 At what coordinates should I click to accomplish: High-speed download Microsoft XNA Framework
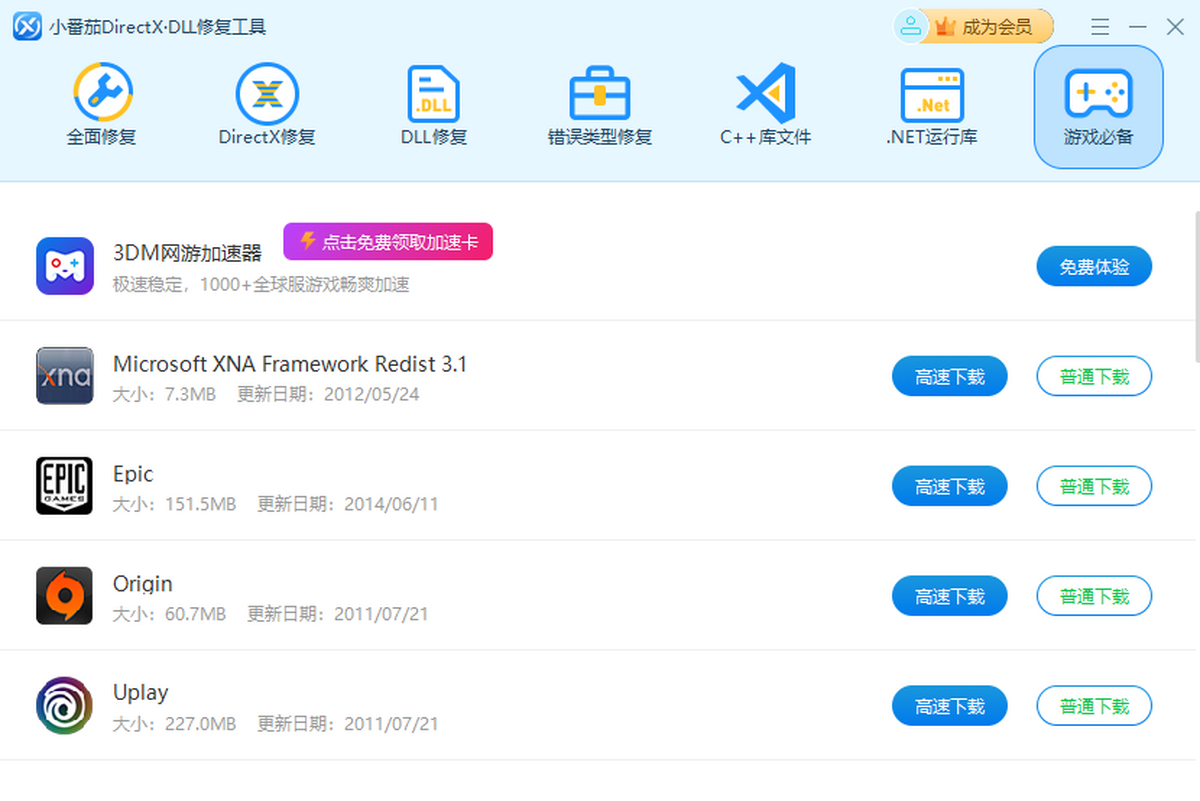point(949,377)
